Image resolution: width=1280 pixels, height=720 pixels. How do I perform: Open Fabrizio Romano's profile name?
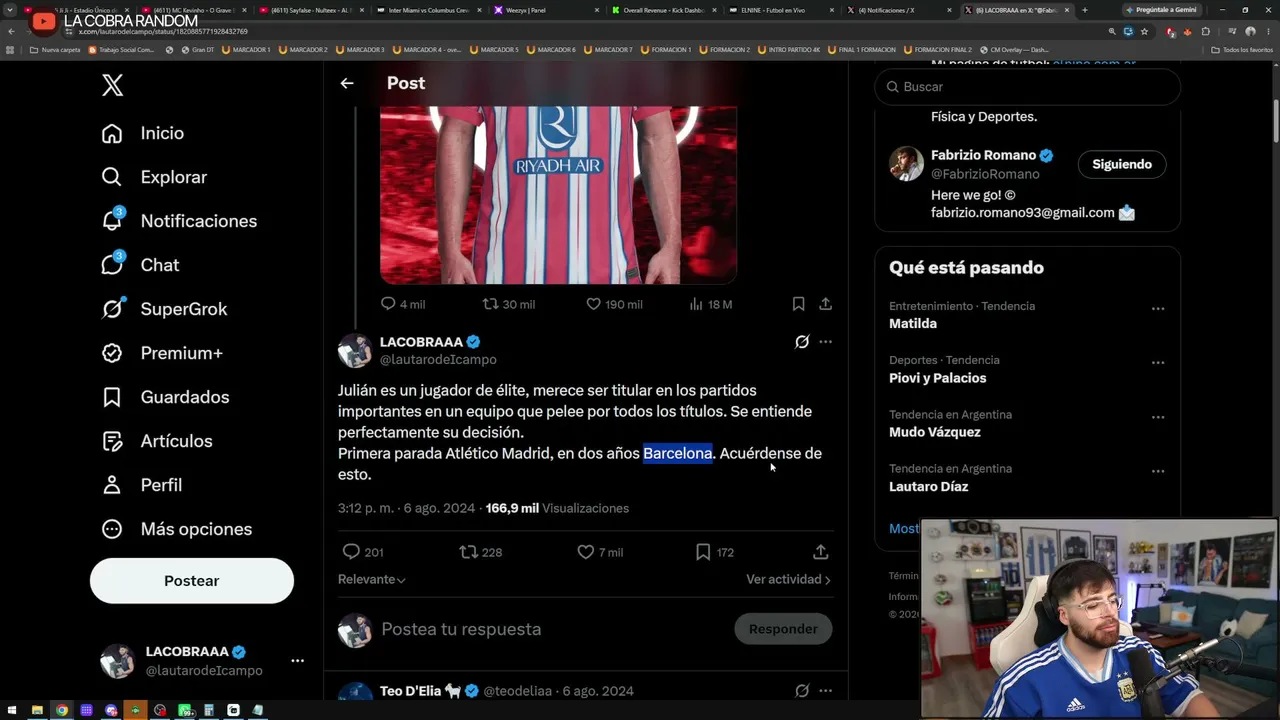pos(983,155)
